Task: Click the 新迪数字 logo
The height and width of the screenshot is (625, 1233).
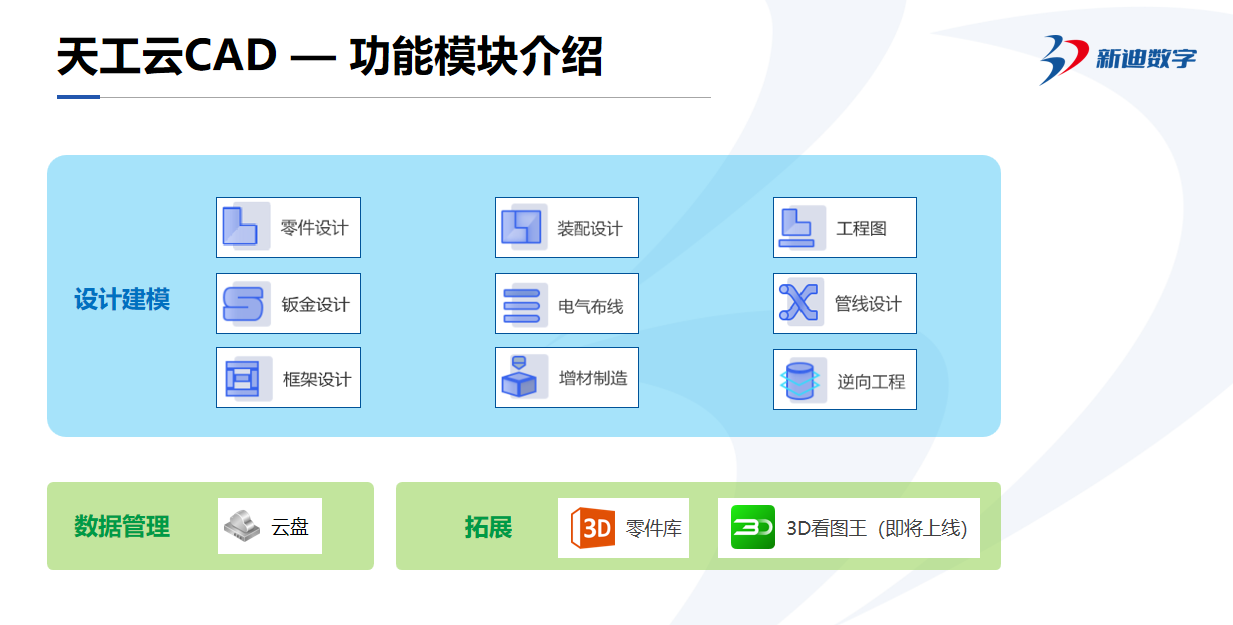Action: 1117,58
